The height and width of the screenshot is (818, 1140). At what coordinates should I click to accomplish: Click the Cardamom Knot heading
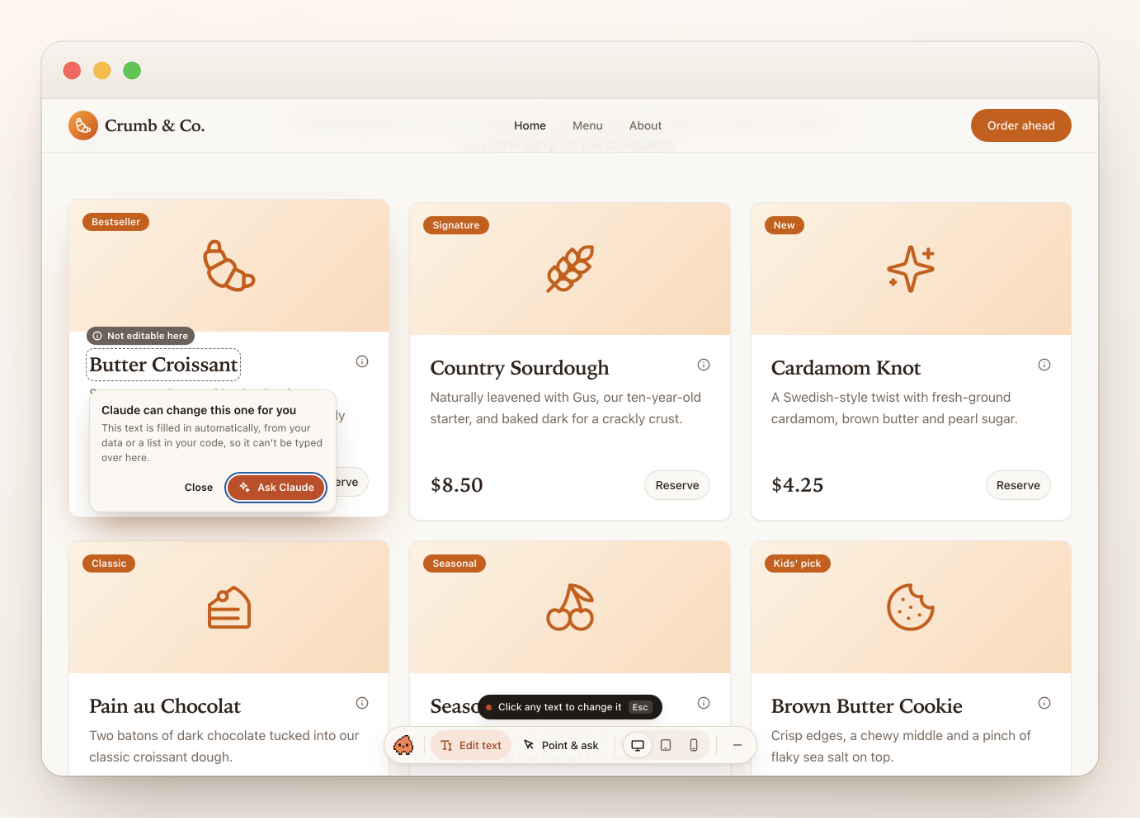tap(846, 368)
